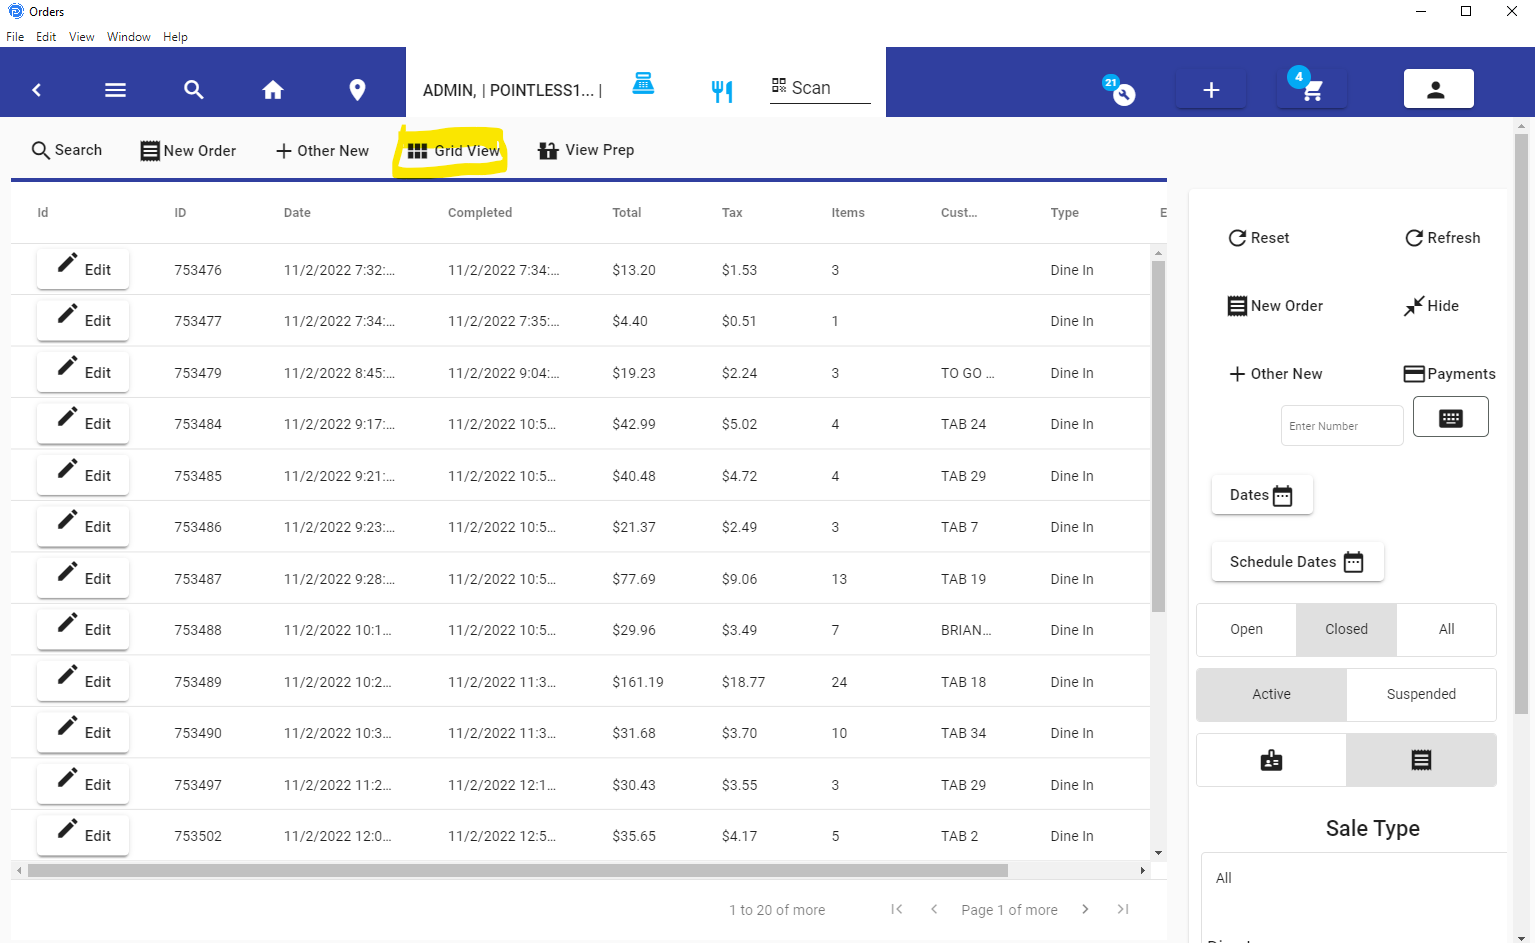Filter to Open orders
Screen dimensions: 1535x943
click(1246, 629)
